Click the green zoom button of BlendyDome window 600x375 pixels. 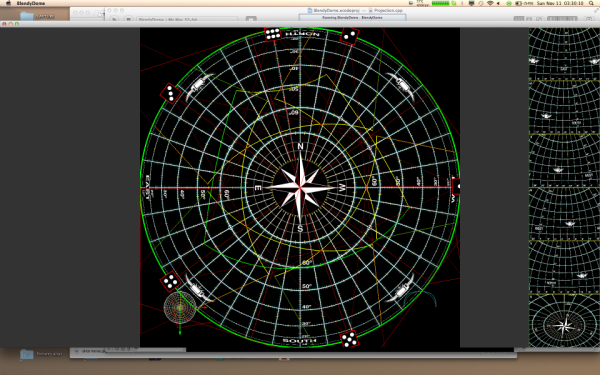17,24
